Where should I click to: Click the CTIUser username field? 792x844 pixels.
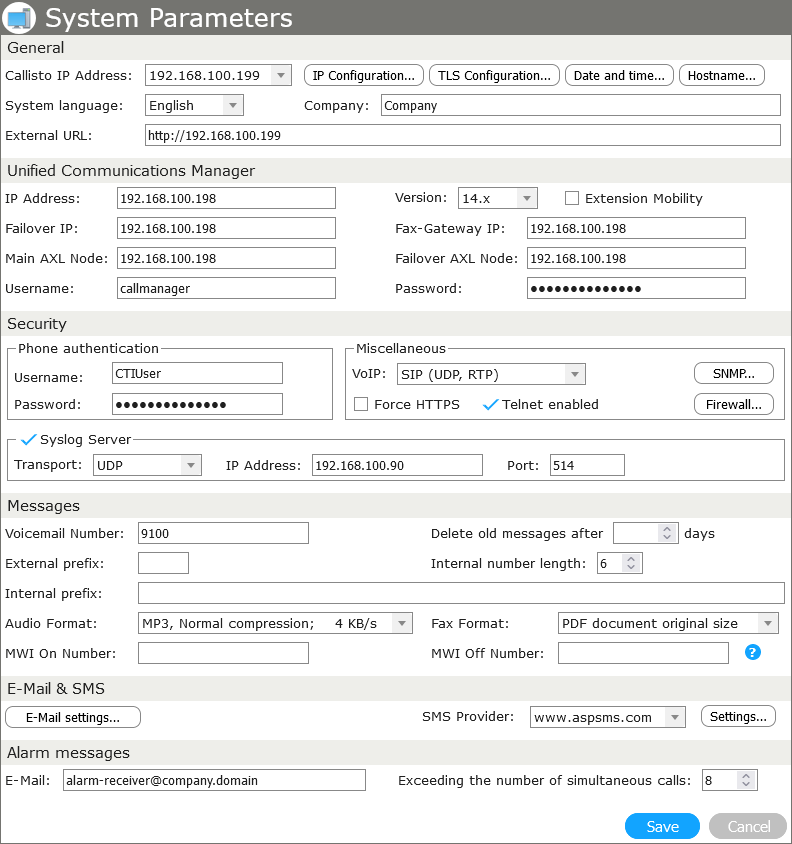[197, 373]
